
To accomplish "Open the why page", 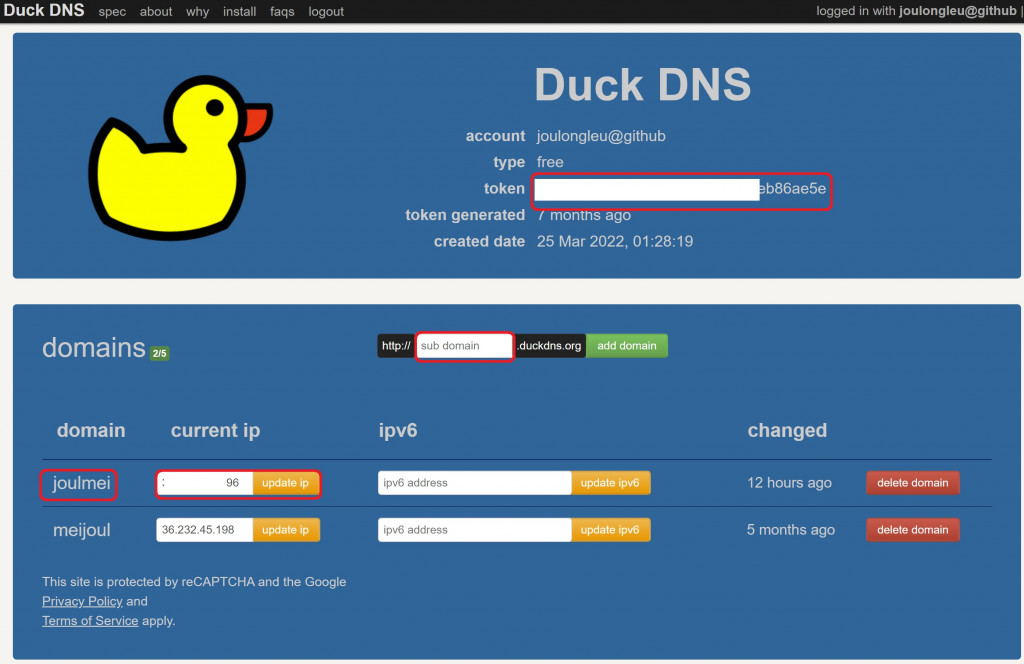I will (x=197, y=12).
